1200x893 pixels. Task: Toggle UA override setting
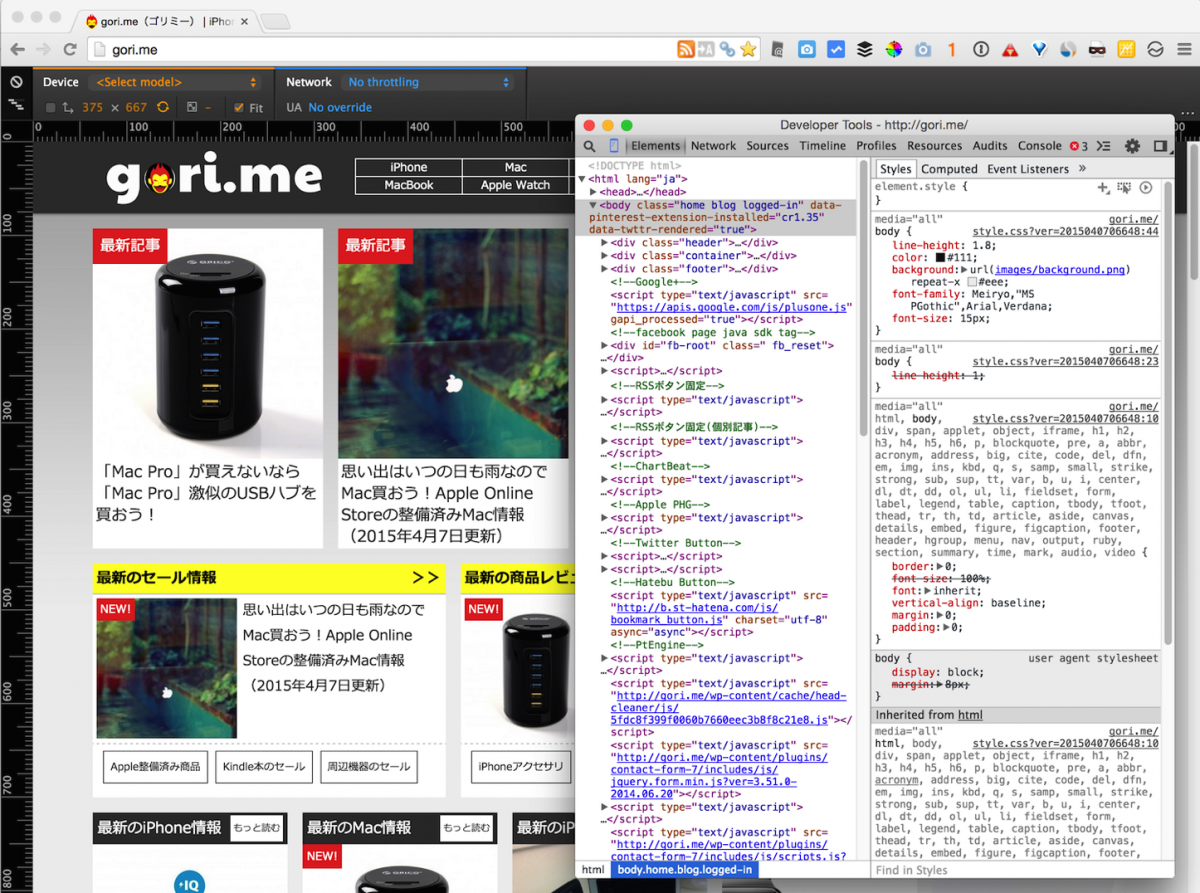click(342, 107)
